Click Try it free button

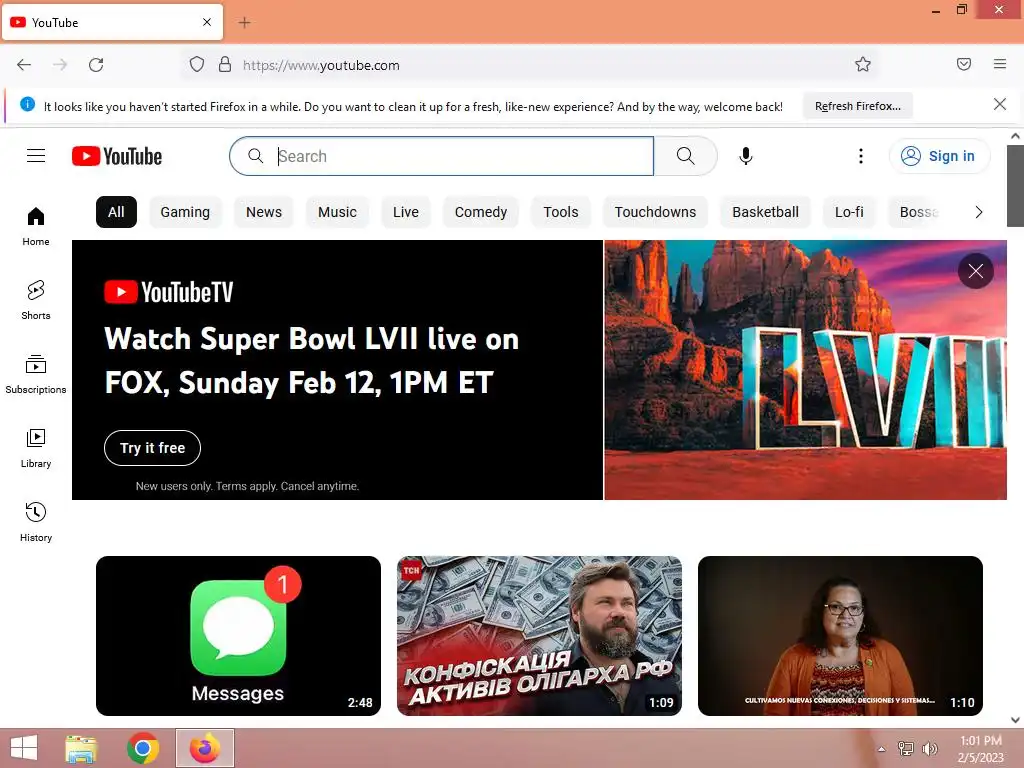point(152,448)
